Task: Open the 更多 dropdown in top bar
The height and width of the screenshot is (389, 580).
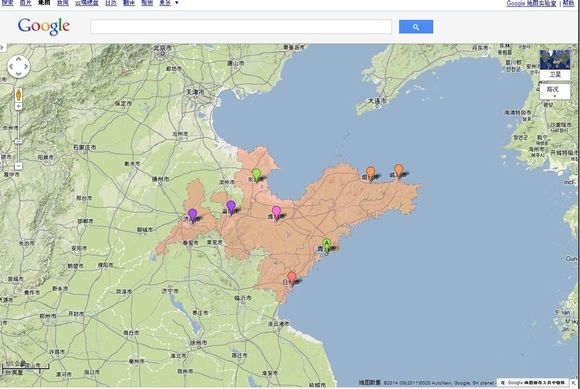Action: (169, 3)
